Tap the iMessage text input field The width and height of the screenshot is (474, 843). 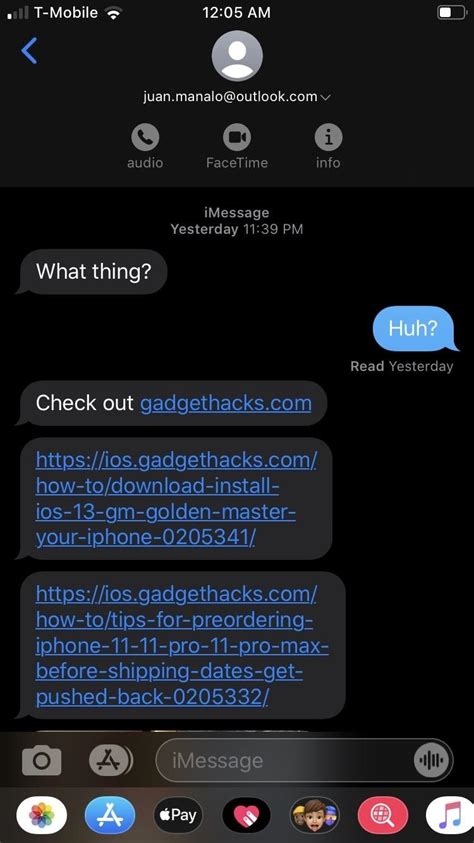coord(285,760)
